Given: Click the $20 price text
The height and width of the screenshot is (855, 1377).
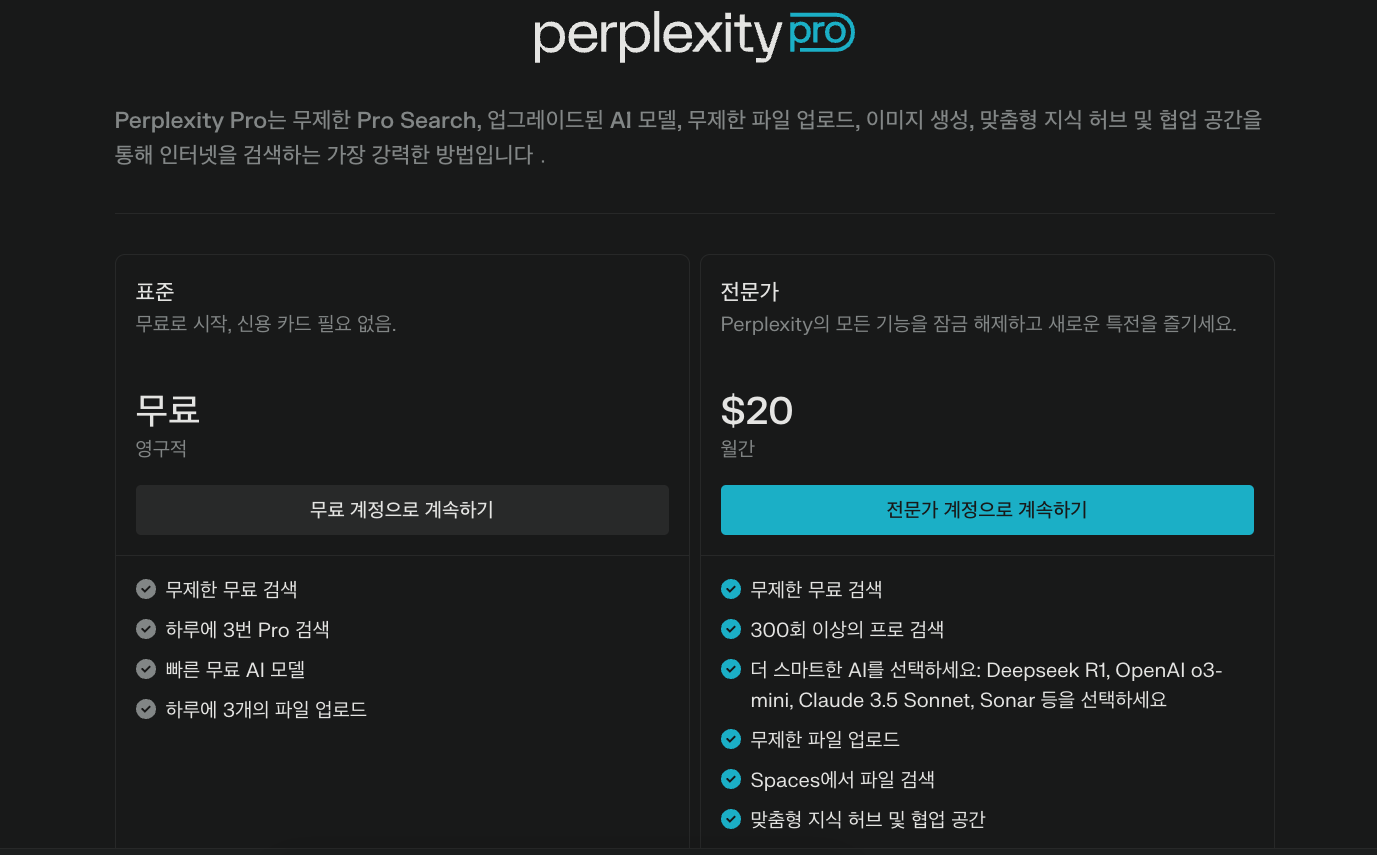Looking at the screenshot, I should pyautogui.click(x=757, y=411).
